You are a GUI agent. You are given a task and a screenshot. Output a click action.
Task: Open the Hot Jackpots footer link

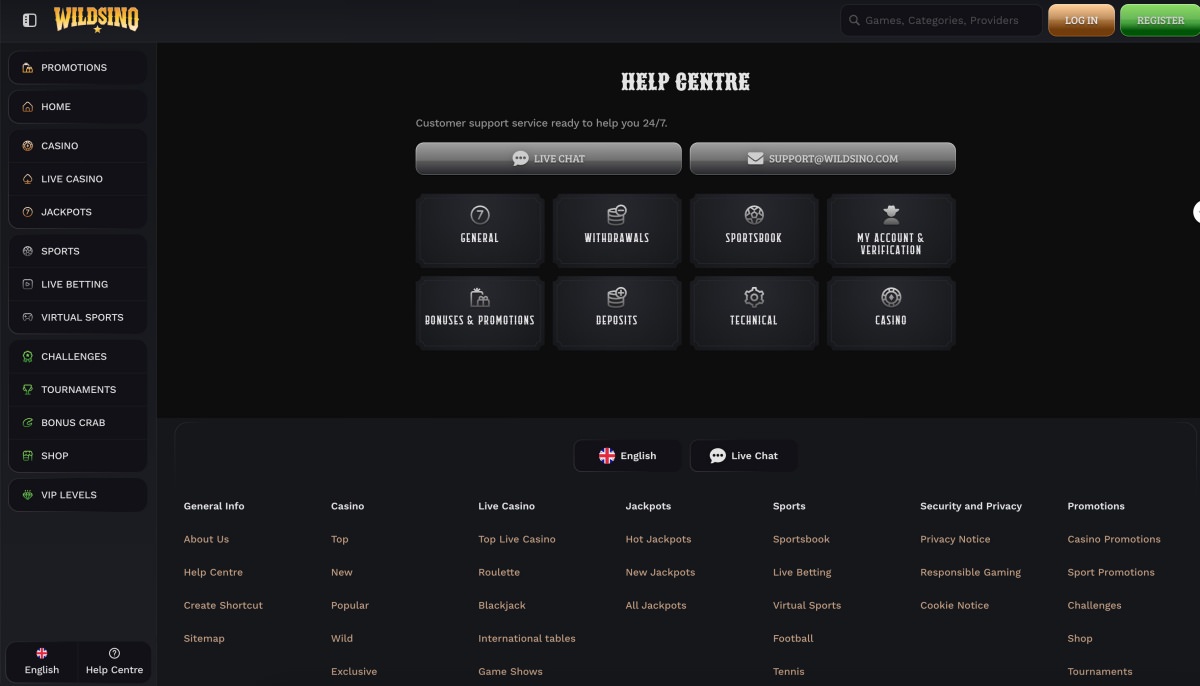(658, 539)
